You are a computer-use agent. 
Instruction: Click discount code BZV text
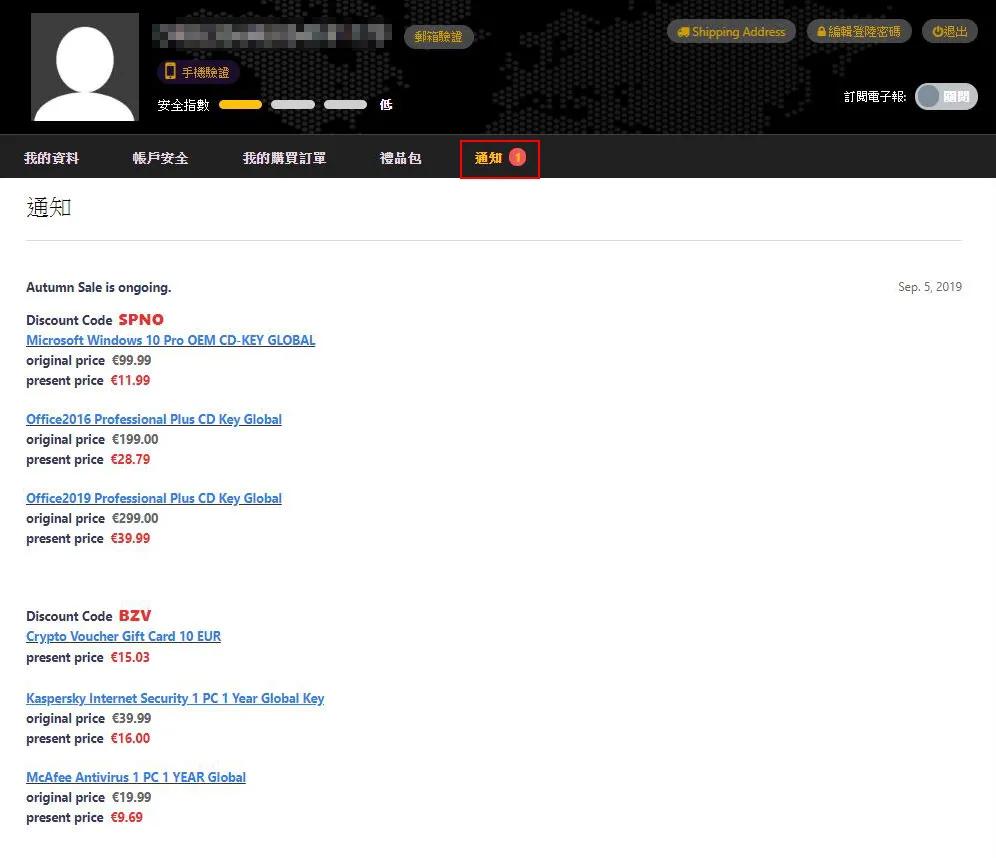[x=135, y=616]
